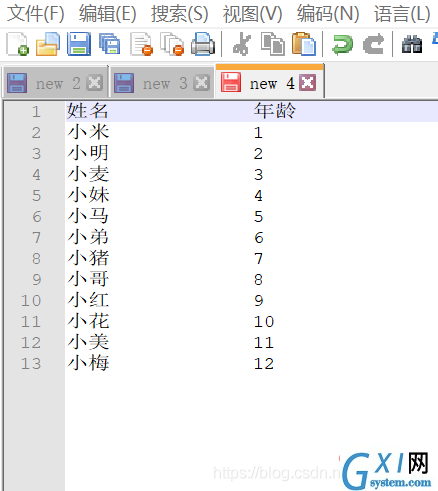Image resolution: width=438 pixels, height=491 pixels.
Task: Create a new file with toolbar icon
Action: (17, 44)
